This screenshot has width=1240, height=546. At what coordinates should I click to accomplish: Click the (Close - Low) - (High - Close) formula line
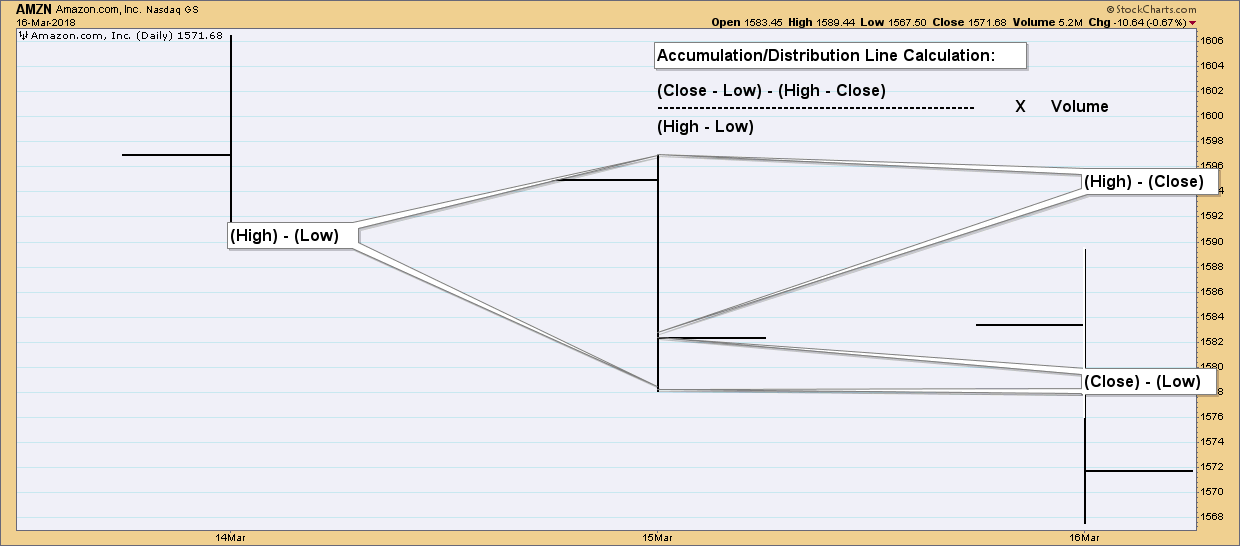pos(771,91)
